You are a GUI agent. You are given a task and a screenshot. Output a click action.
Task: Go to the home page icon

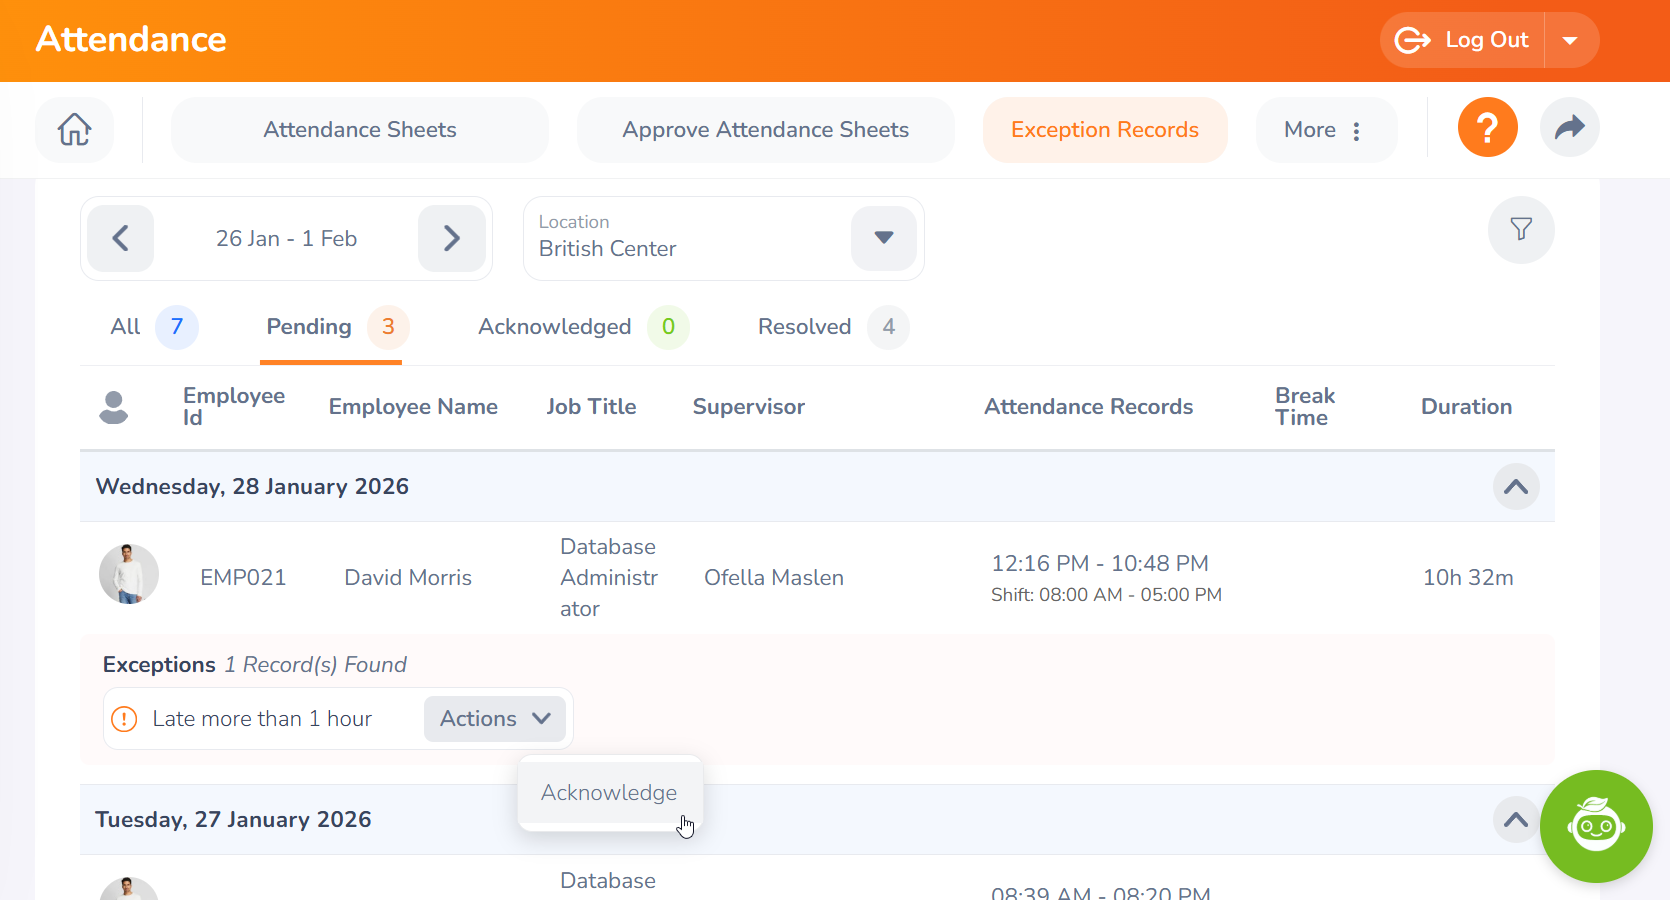coord(74,130)
